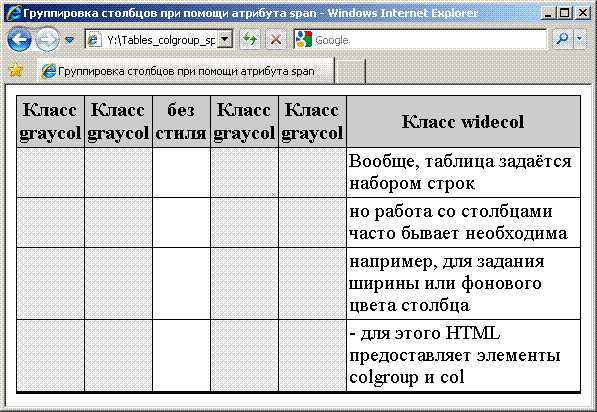Open a new blank tab
Screen dimensions: 597x412
tap(351, 71)
